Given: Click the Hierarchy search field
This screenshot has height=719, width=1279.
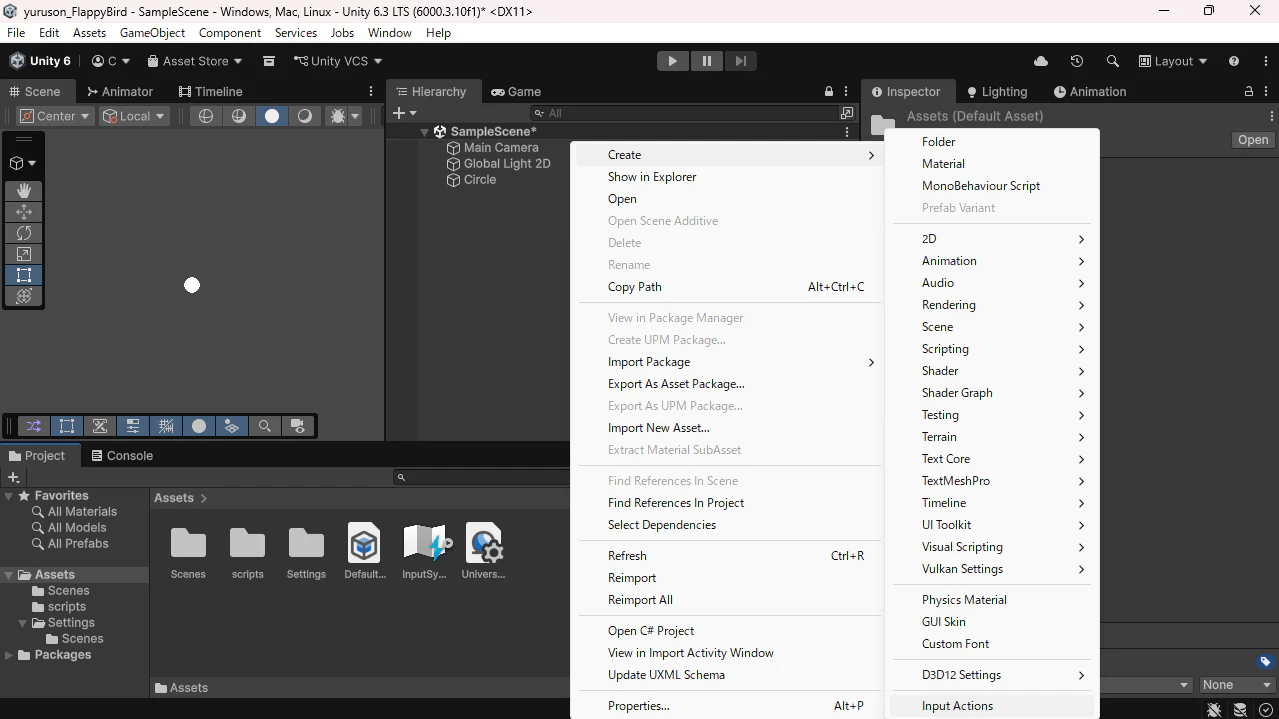Looking at the screenshot, I should tap(683, 113).
